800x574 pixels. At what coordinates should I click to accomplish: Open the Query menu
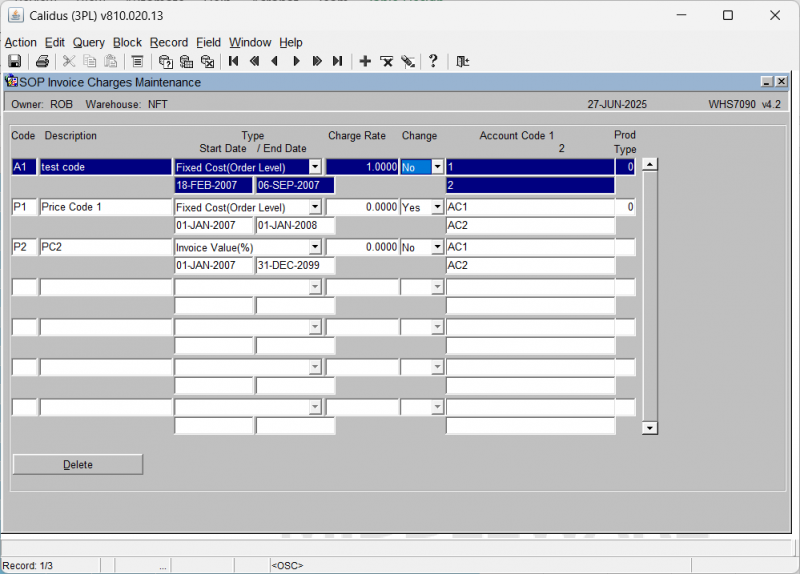pyautogui.click(x=89, y=42)
